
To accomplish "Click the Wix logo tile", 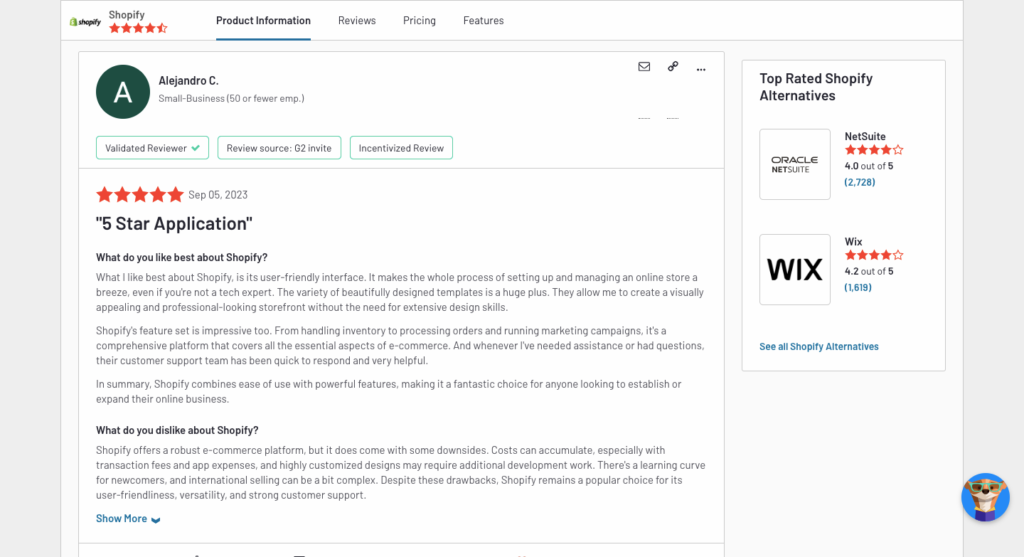I will [x=795, y=270].
